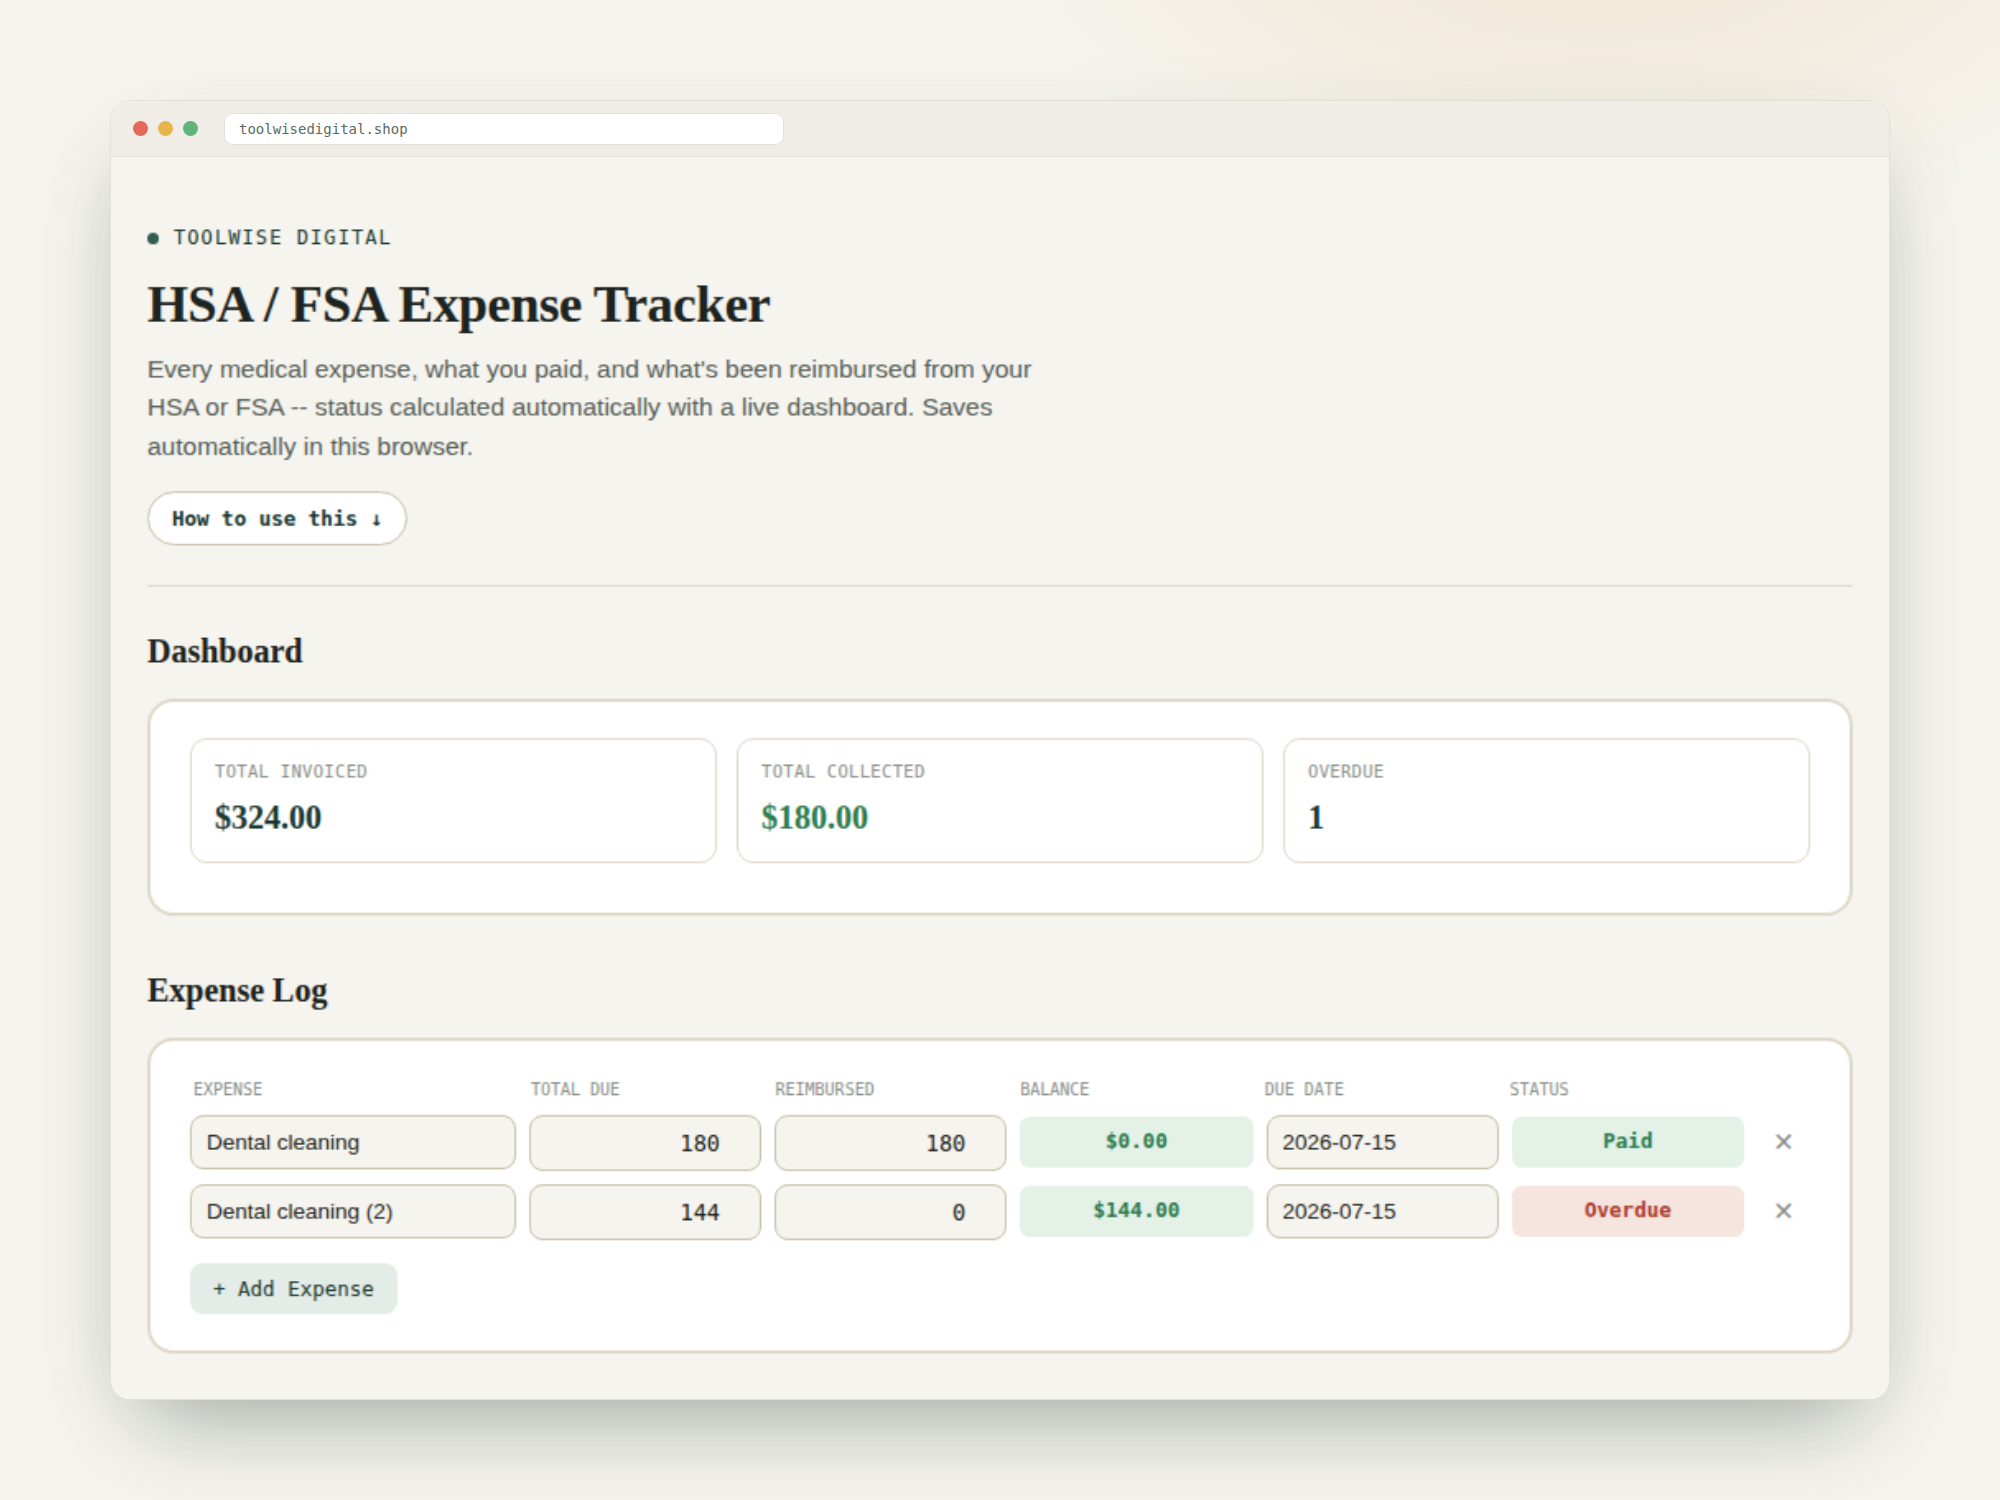Click the $324.00 total invoiced value

[268, 818]
